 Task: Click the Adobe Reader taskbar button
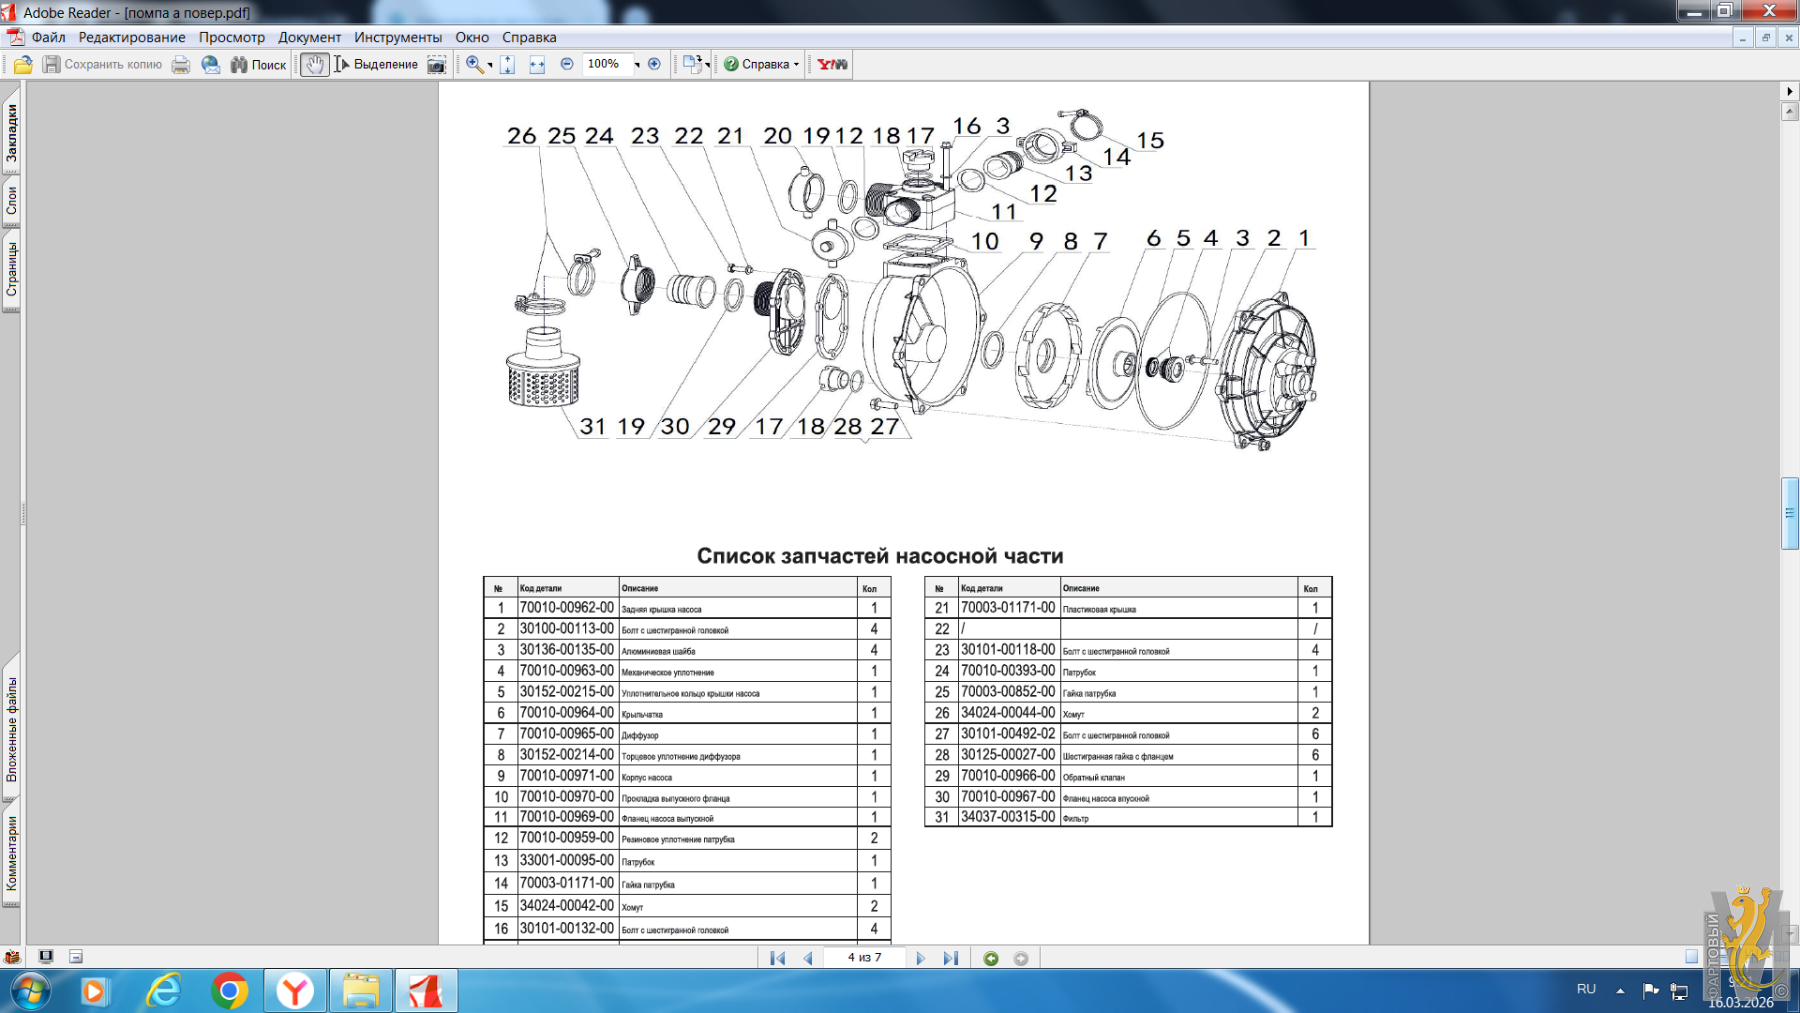426,991
